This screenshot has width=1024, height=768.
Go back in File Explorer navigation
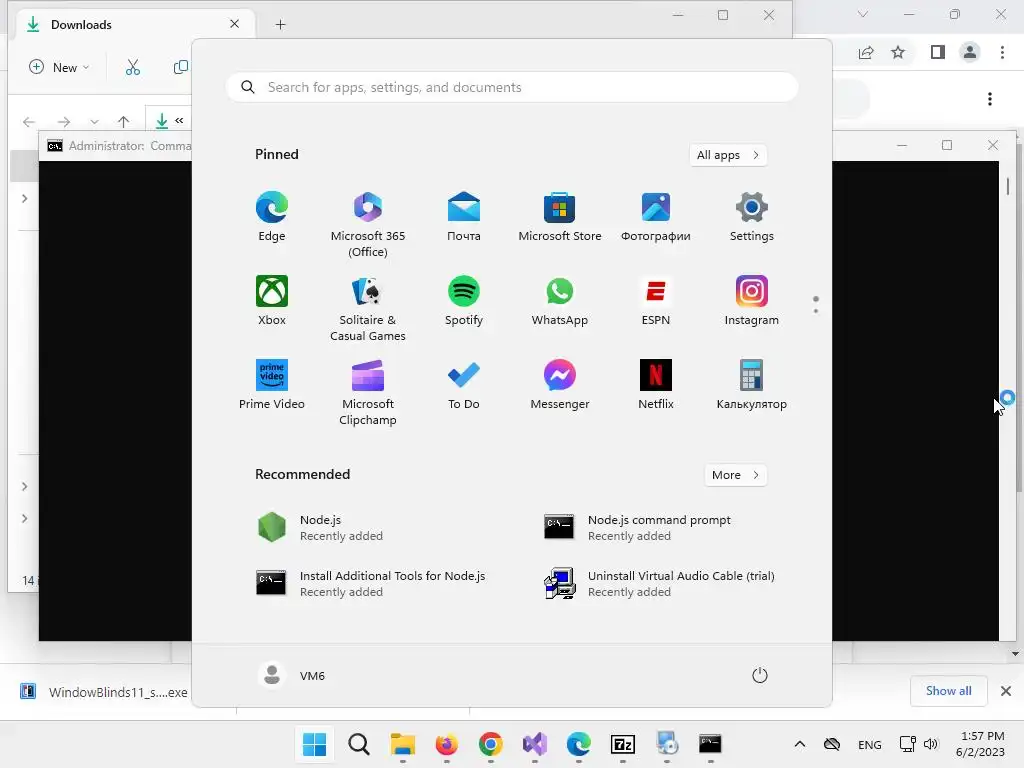(29, 121)
